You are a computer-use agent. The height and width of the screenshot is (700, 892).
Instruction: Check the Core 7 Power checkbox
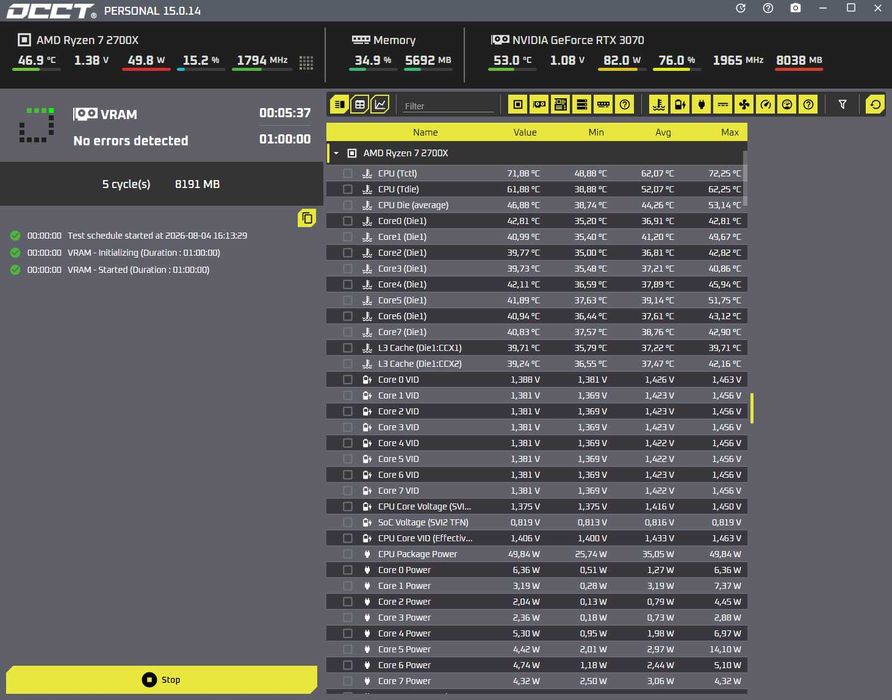pos(348,681)
